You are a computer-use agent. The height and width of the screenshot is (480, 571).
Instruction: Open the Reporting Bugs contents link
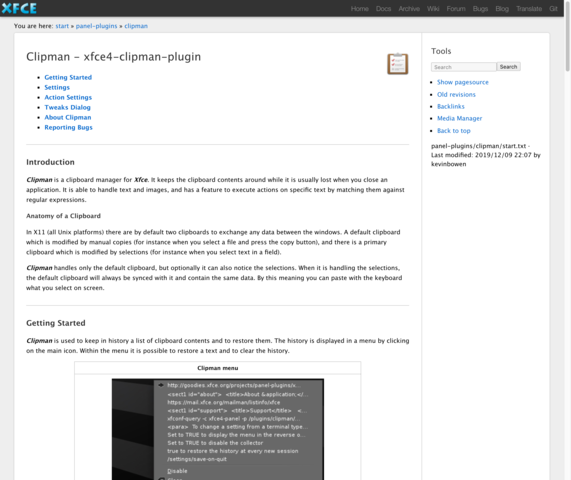(68, 127)
